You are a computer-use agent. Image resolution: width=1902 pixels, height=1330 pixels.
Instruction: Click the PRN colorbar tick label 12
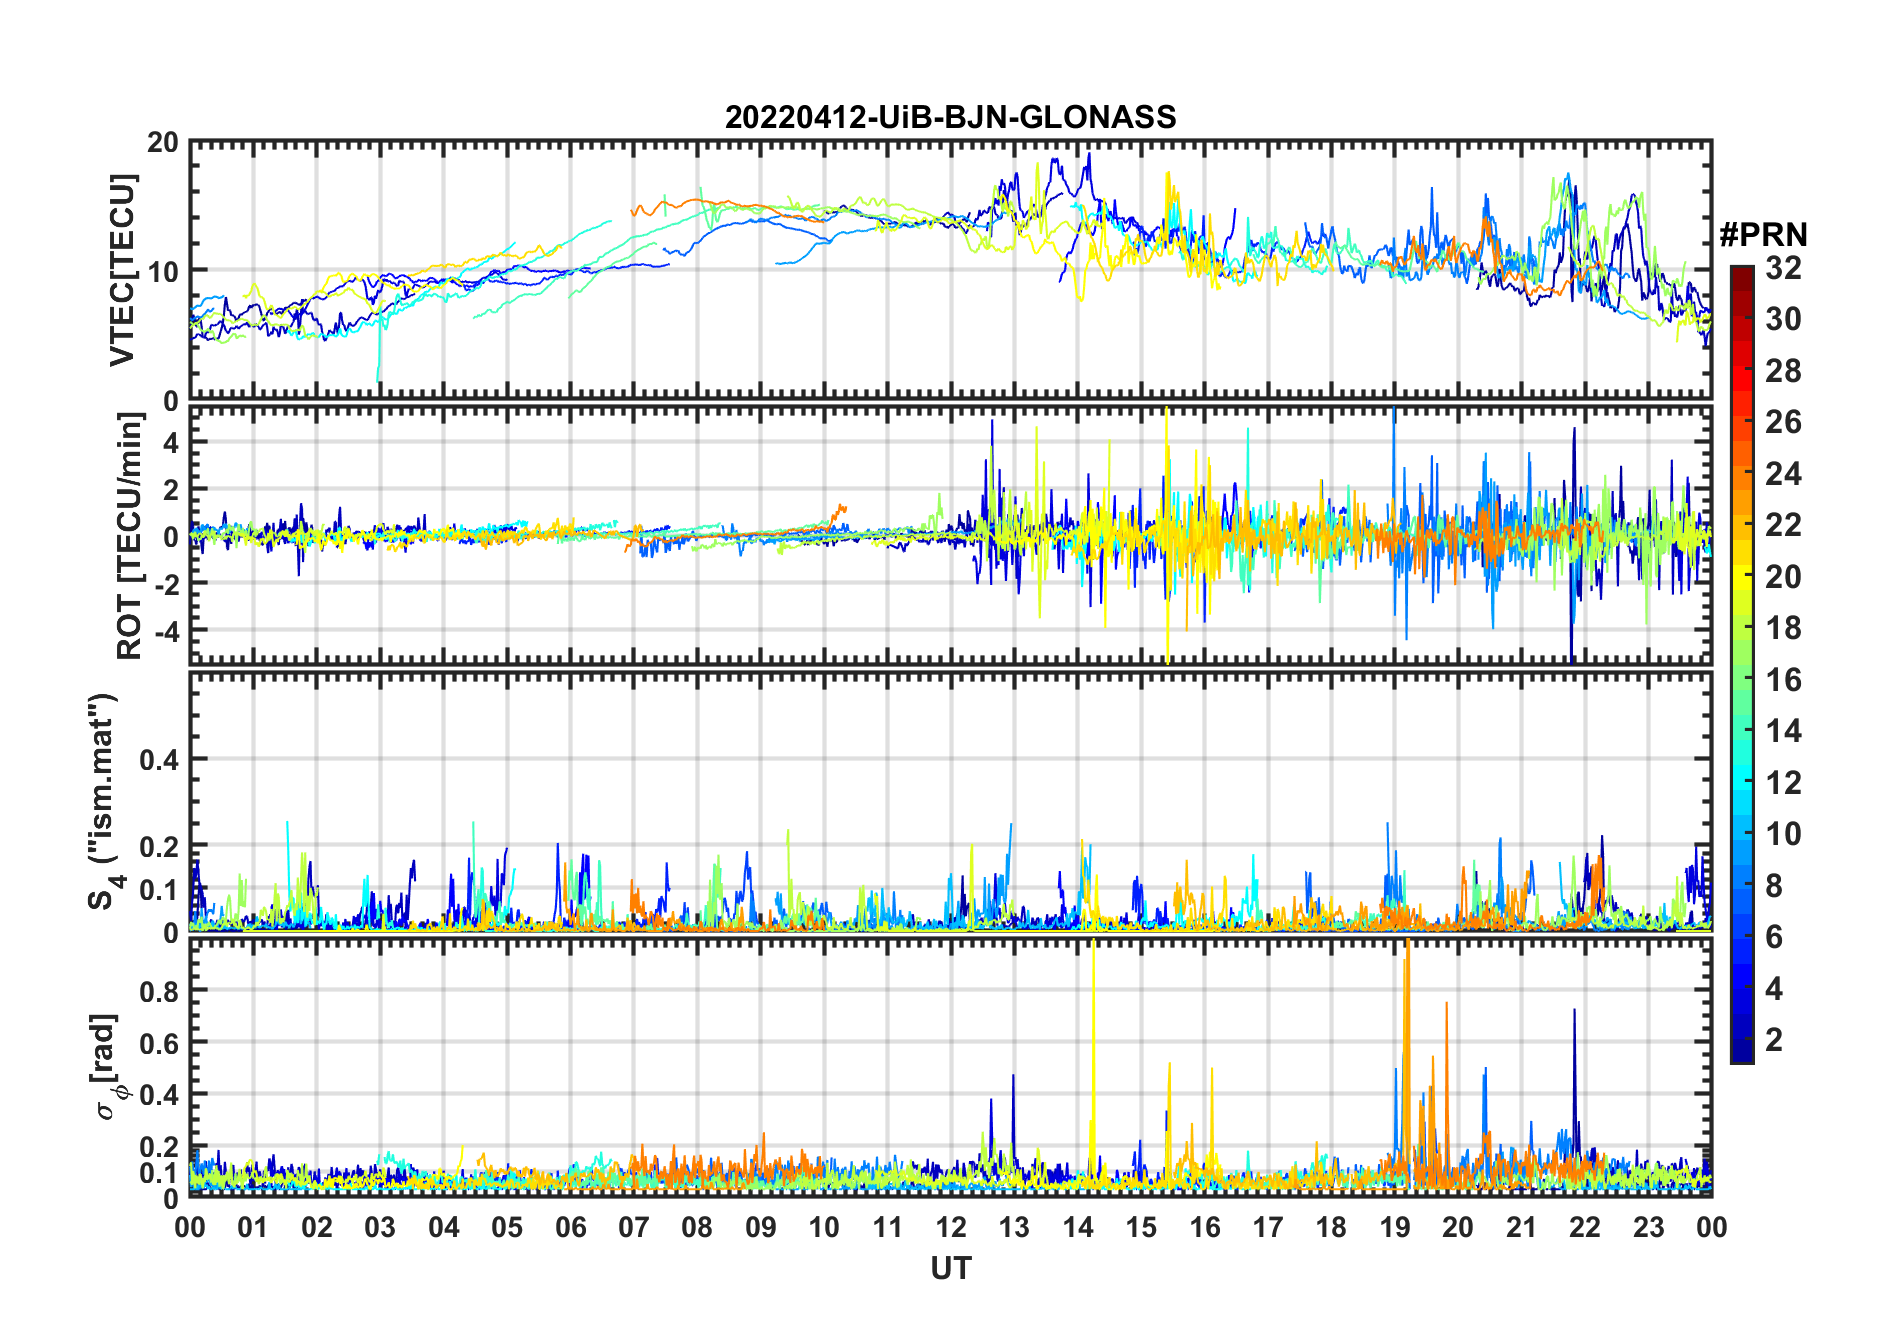click(1783, 783)
